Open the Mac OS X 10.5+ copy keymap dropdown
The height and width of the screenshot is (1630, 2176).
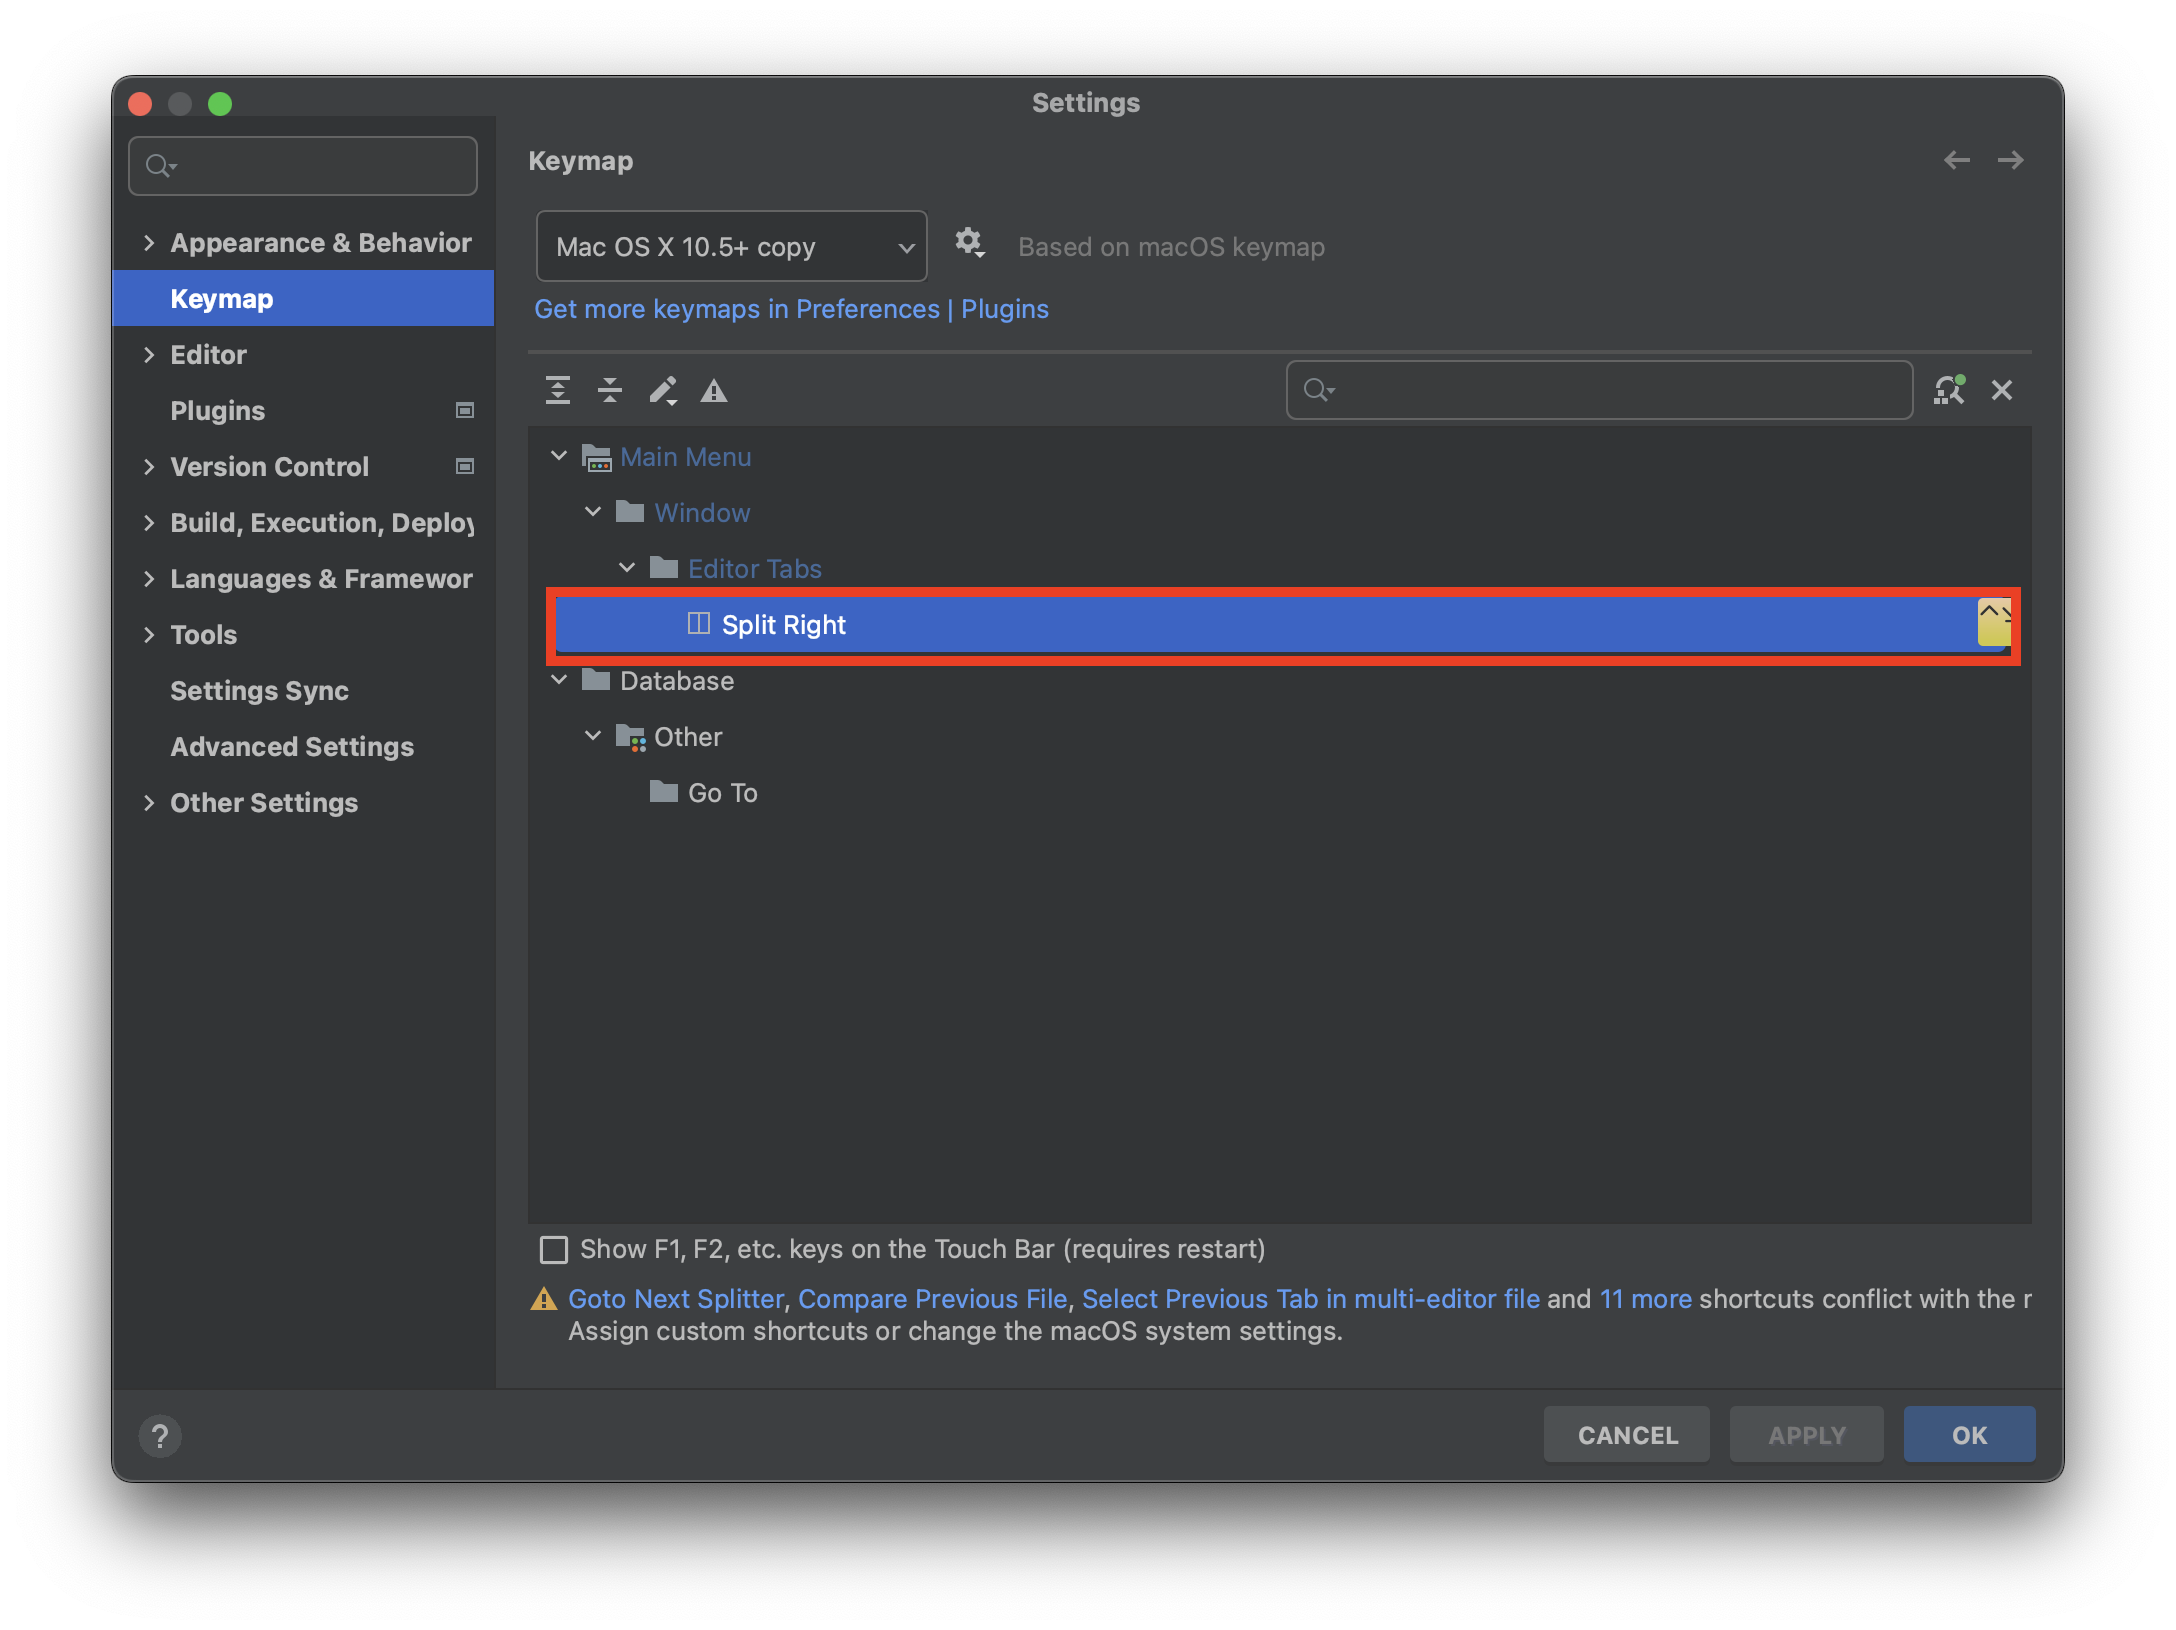point(731,247)
